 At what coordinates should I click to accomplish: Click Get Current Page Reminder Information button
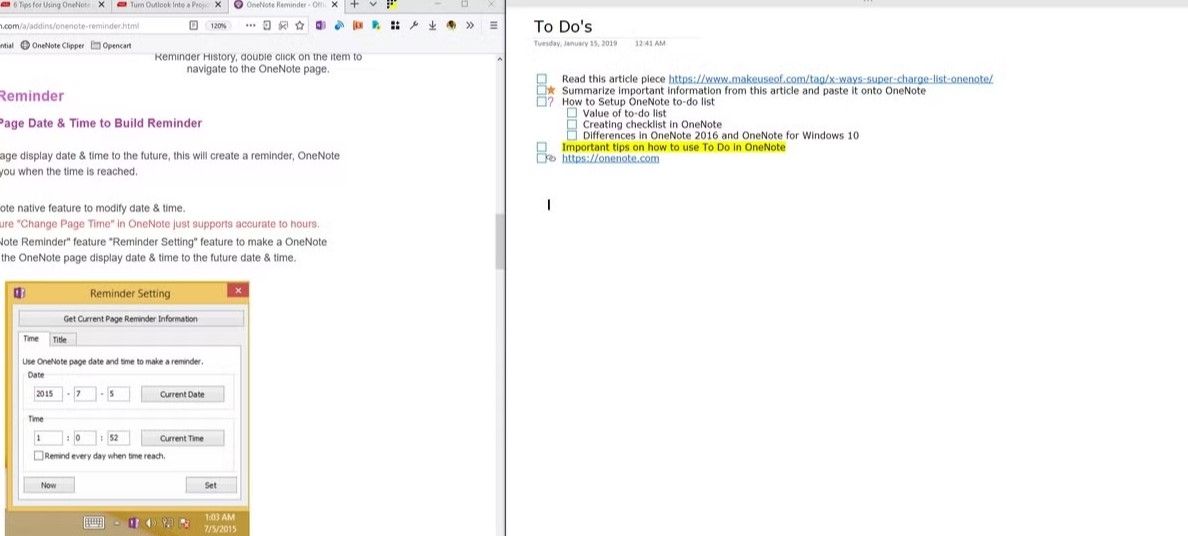point(131,318)
